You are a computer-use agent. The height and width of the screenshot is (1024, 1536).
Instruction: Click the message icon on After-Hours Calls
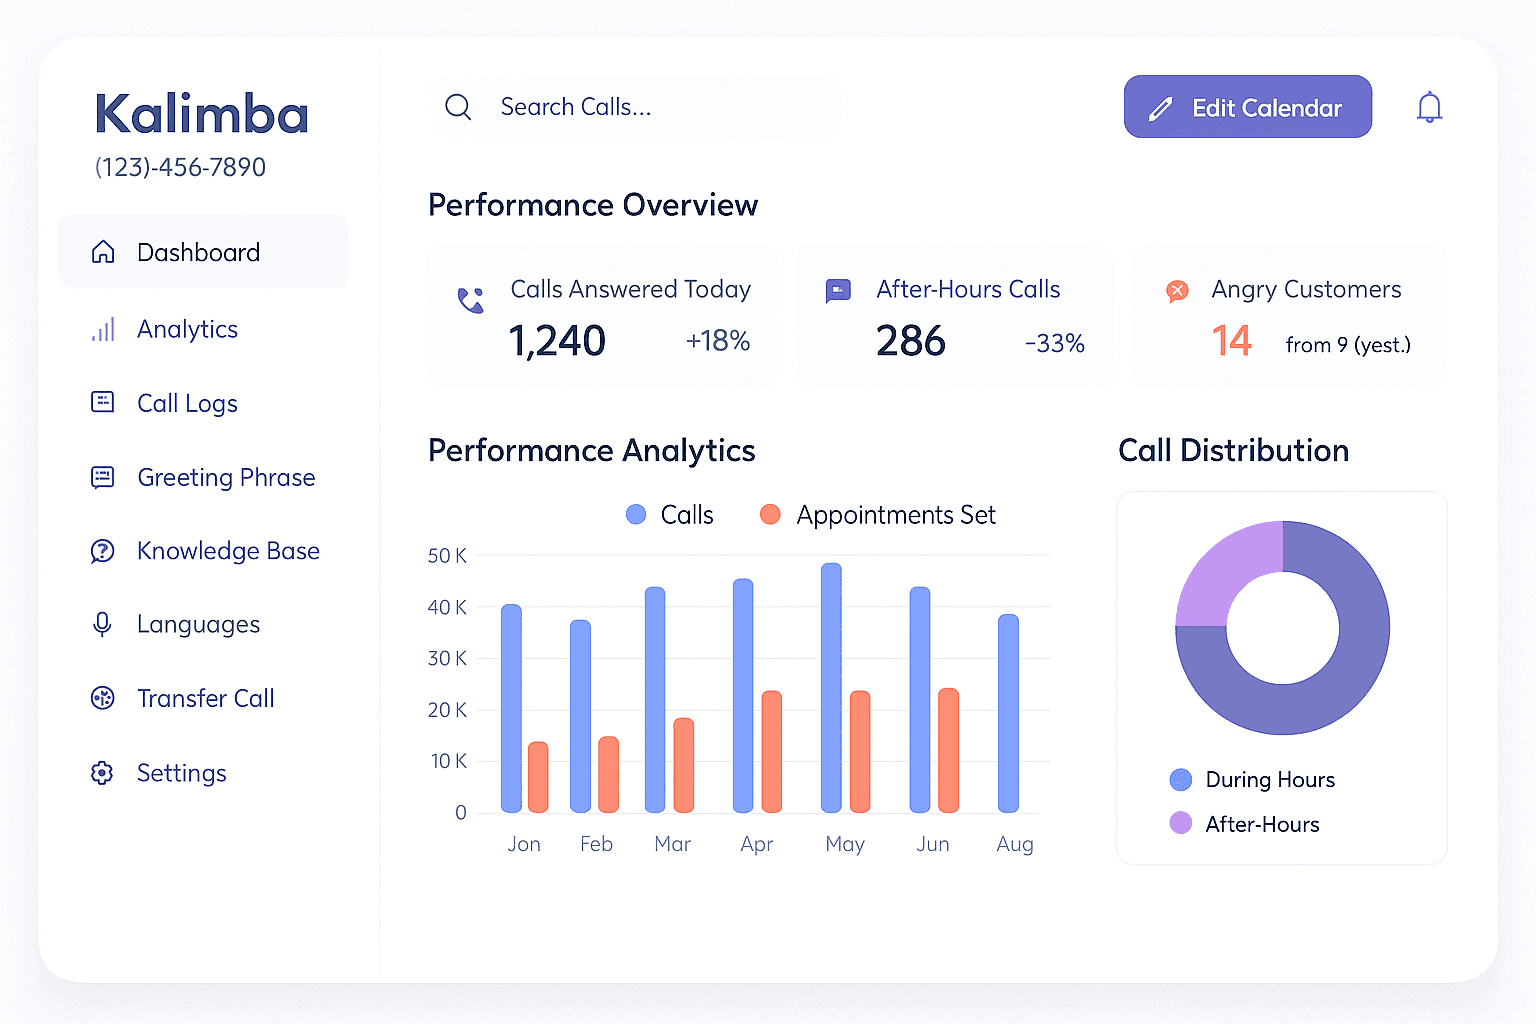838,291
